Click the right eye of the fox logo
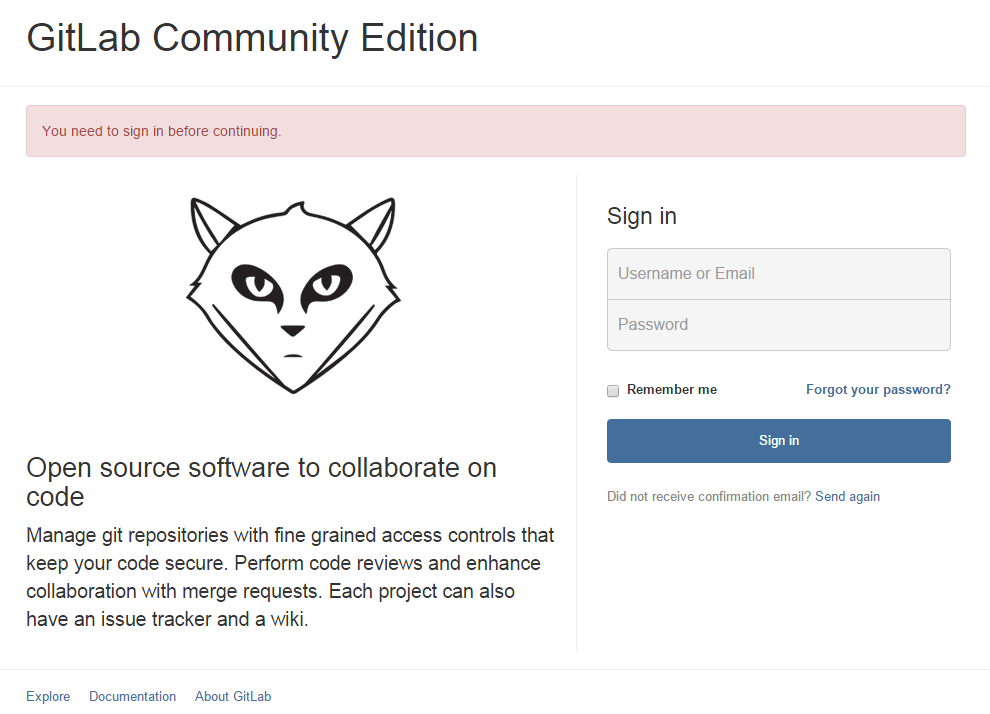This screenshot has width=990, height=714. pos(328,285)
